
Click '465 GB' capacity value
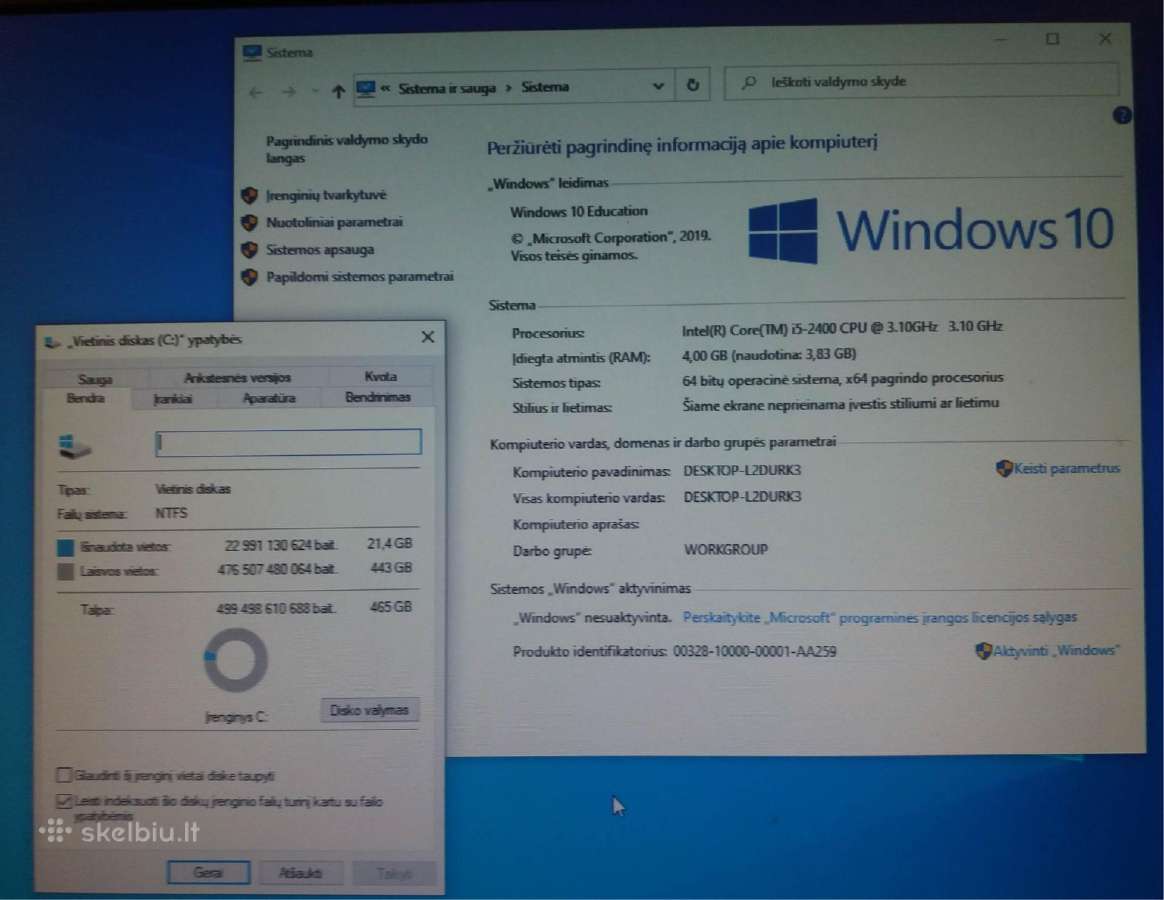click(390, 607)
